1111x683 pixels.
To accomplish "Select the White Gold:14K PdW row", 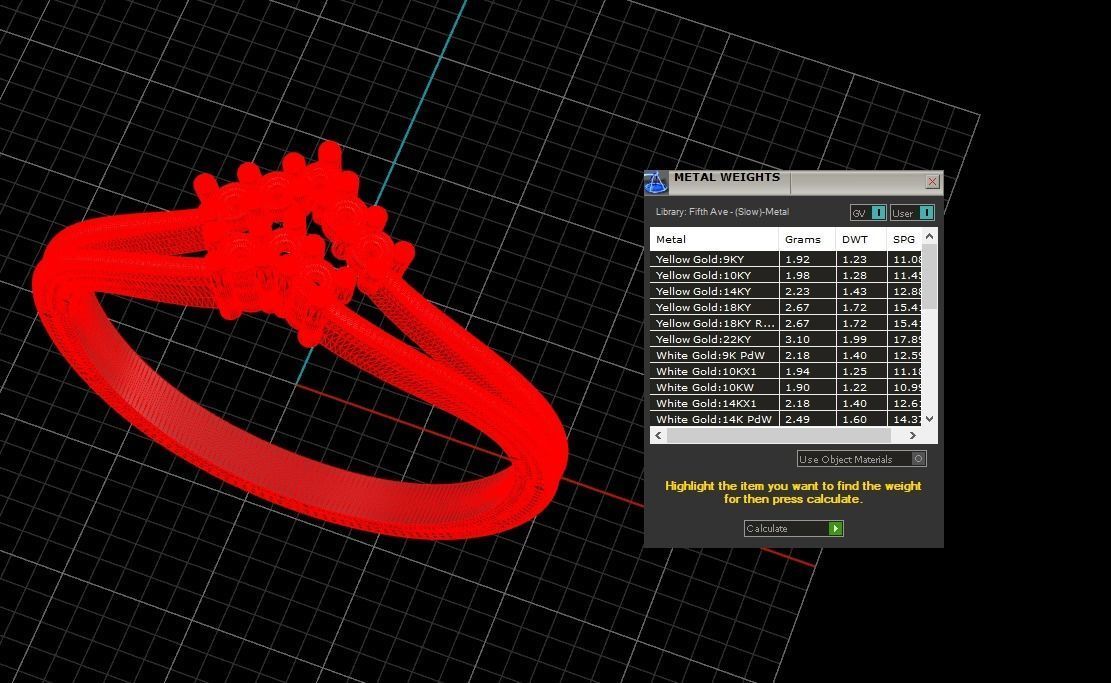I will click(x=786, y=419).
